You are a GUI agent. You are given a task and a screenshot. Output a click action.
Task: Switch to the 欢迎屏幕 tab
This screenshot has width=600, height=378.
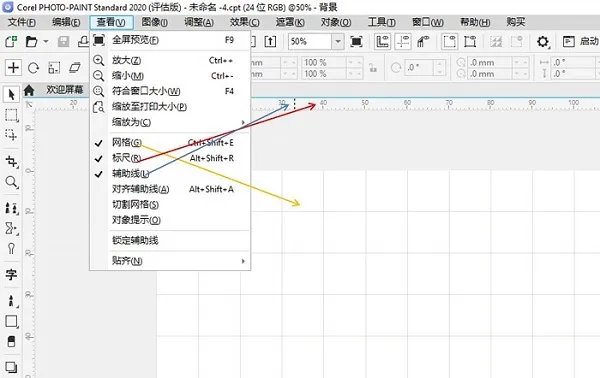pos(65,90)
